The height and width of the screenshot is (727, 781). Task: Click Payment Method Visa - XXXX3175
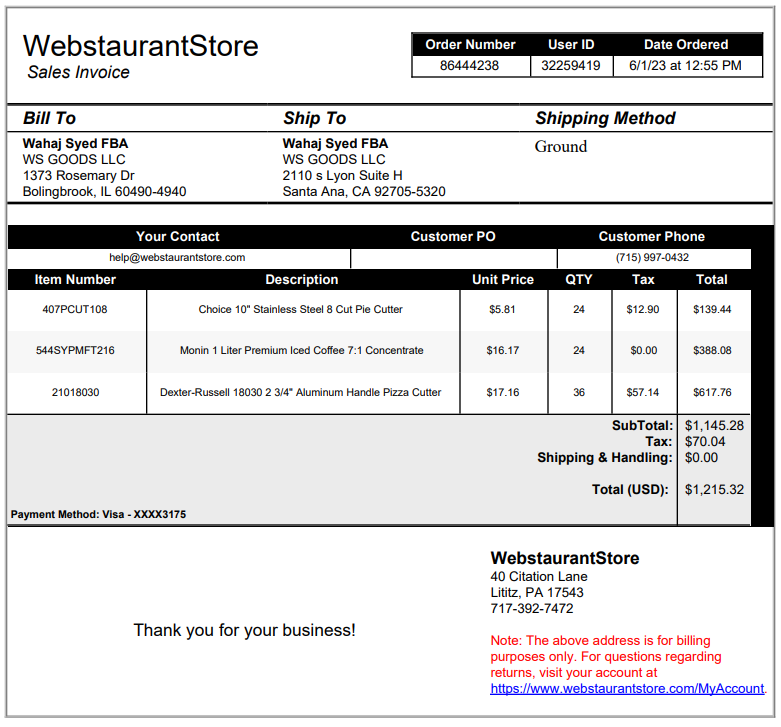tap(98, 514)
